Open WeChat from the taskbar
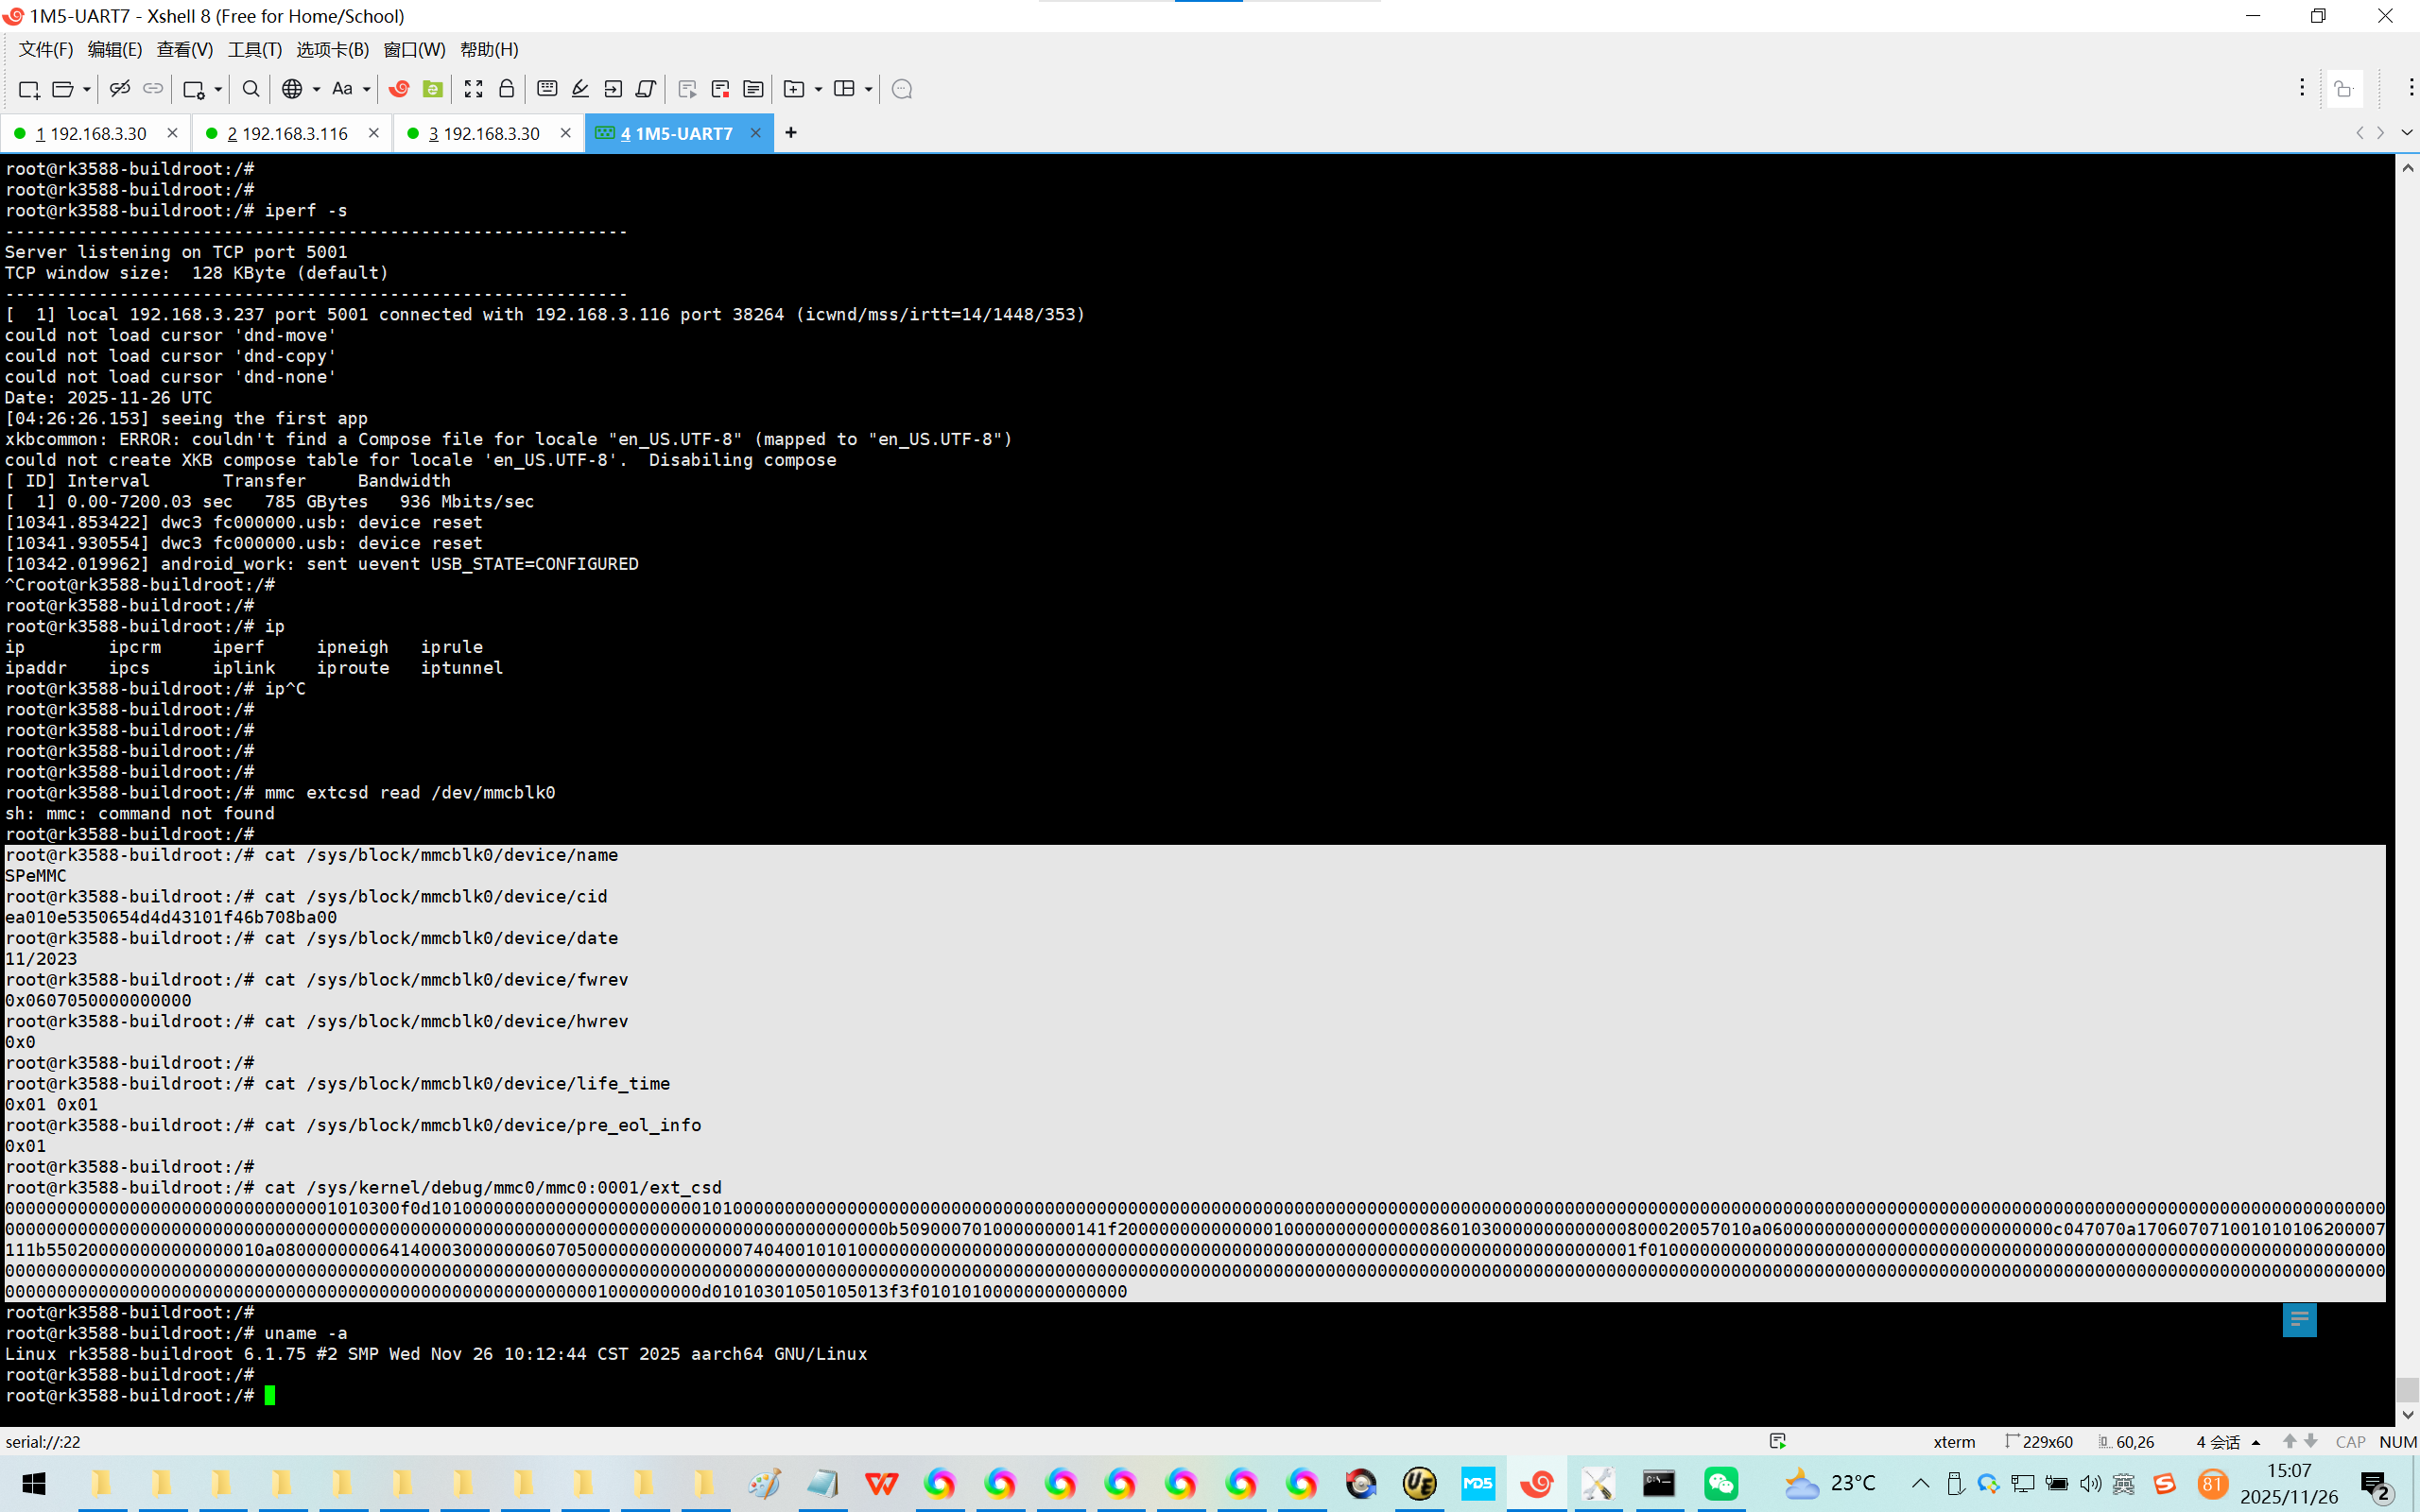2420x1512 pixels. click(x=1721, y=1483)
